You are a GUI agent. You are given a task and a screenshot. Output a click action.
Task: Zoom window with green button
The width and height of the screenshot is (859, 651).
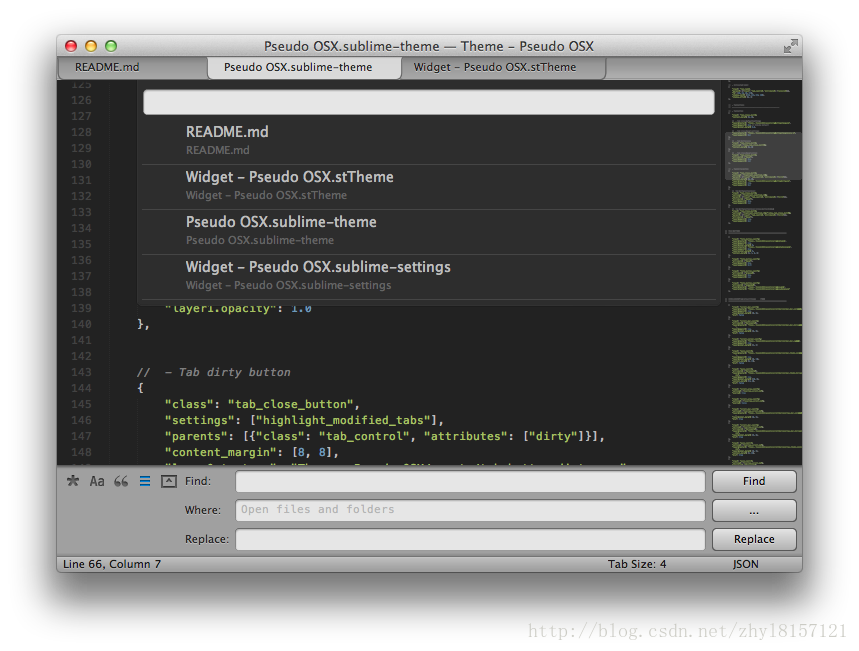pyautogui.click(x=111, y=46)
